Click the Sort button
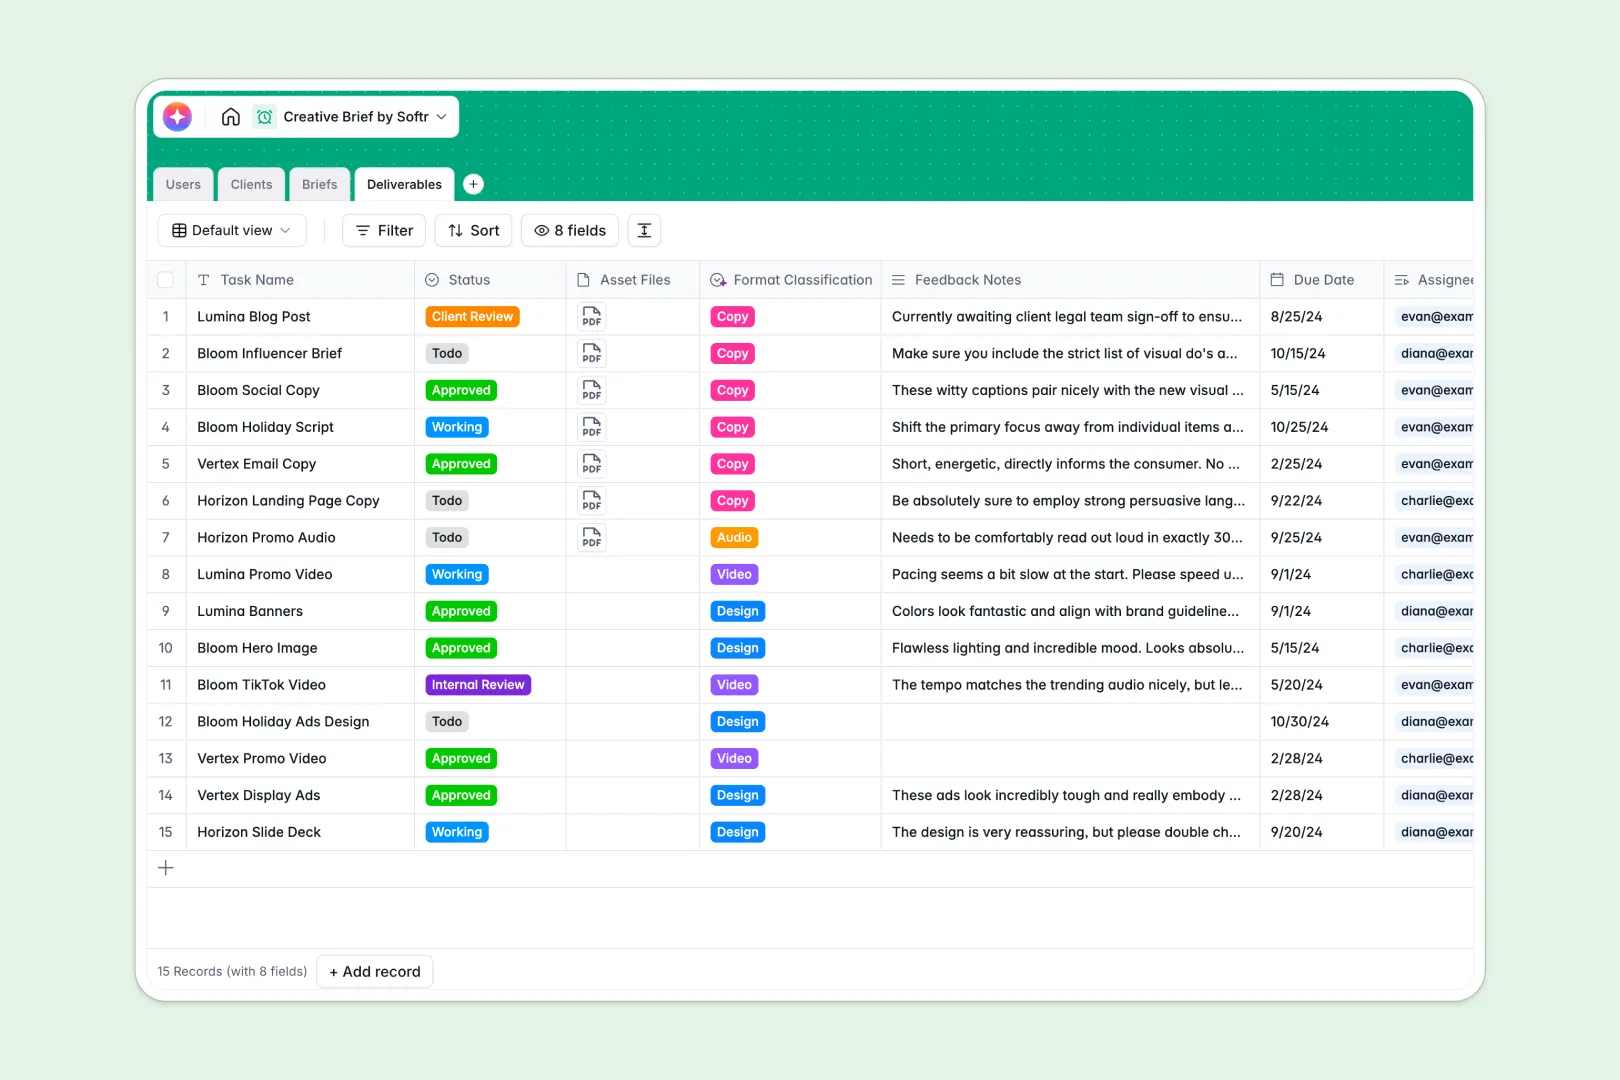The height and width of the screenshot is (1080, 1620). click(474, 231)
